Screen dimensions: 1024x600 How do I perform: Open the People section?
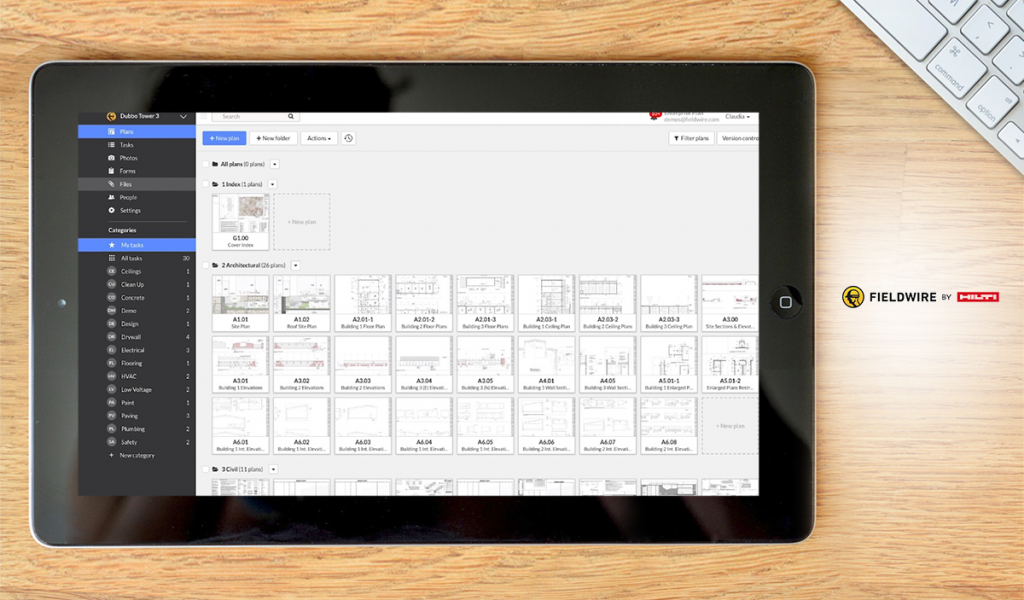[x=129, y=197]
